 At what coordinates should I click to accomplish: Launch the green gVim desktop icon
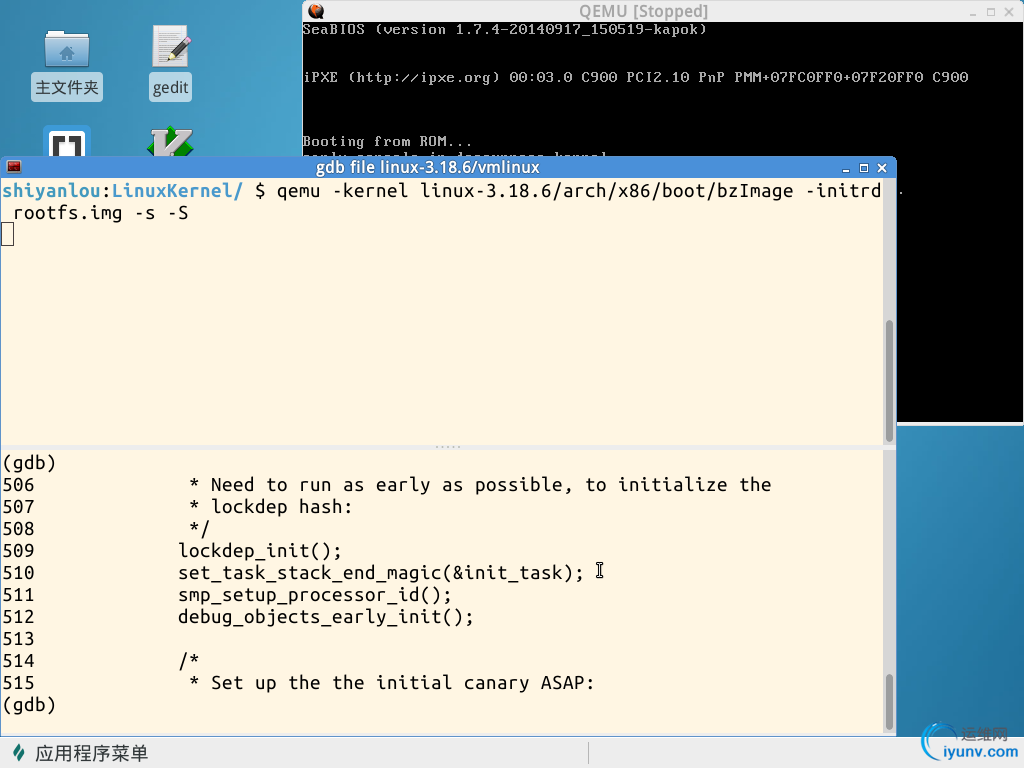tap(170, 142)
